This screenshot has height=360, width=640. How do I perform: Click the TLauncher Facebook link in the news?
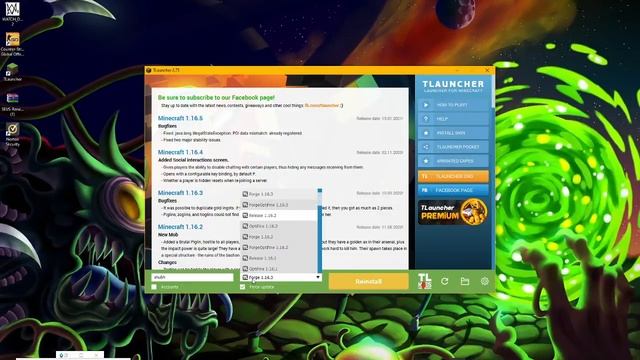[x=322, y=105]
